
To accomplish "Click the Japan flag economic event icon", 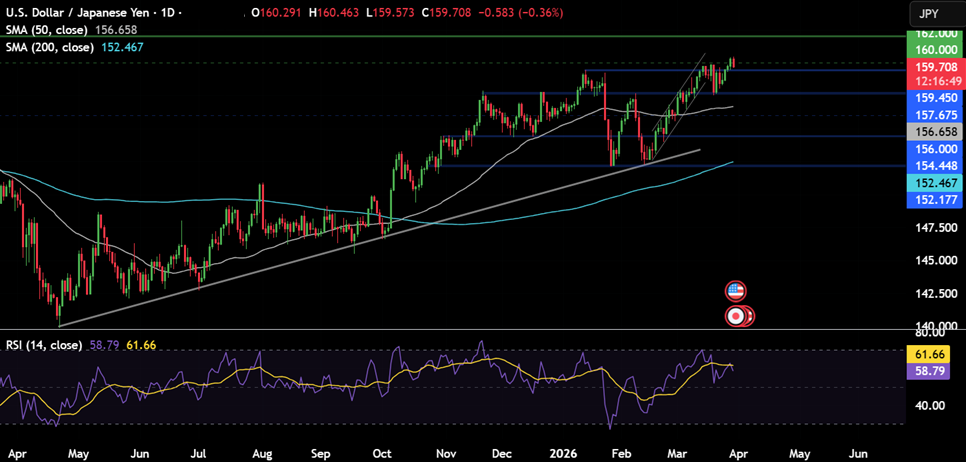I will pos(737,315).
